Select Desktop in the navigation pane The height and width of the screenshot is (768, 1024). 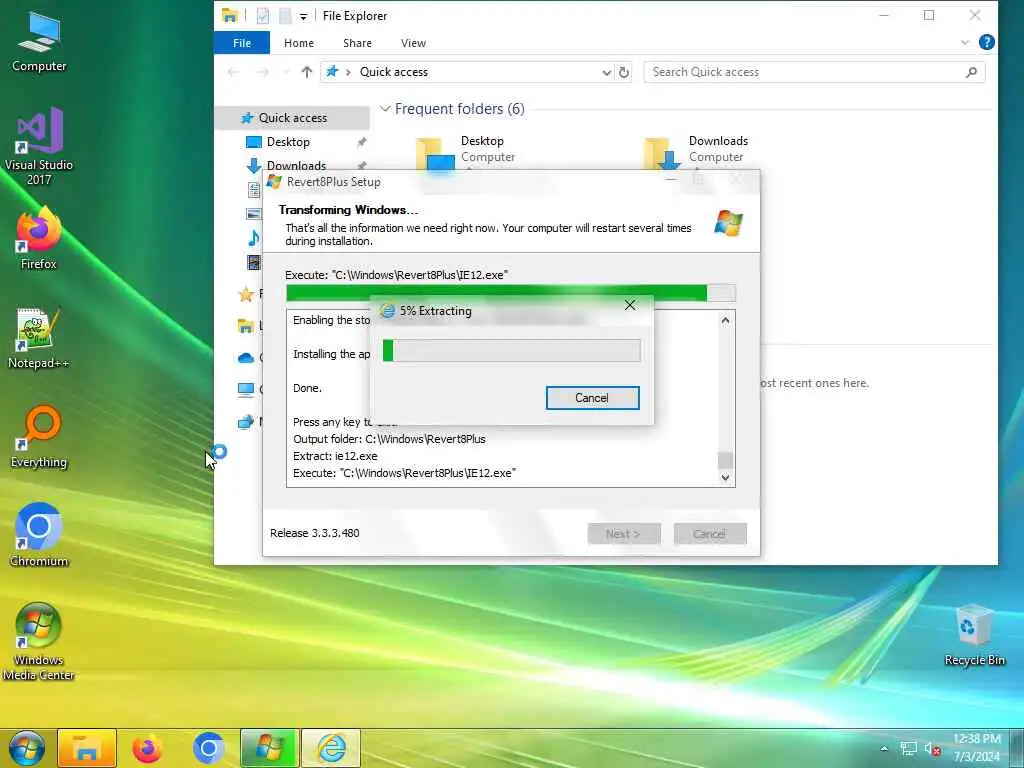[287, 142]
